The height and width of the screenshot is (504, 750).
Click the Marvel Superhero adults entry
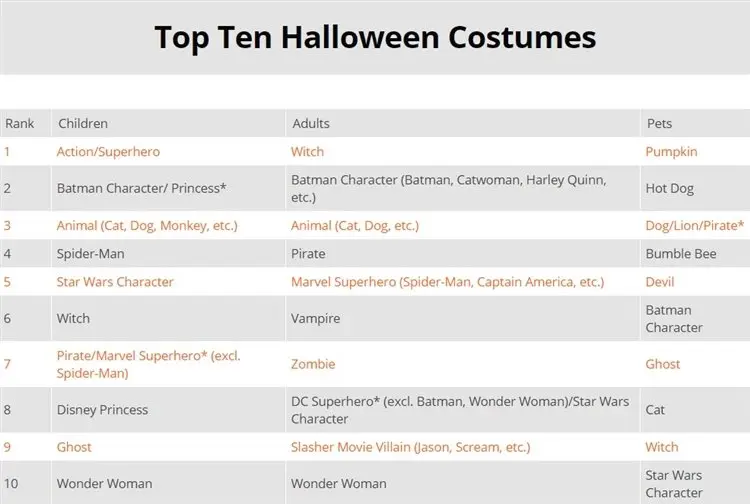(447, 282)
